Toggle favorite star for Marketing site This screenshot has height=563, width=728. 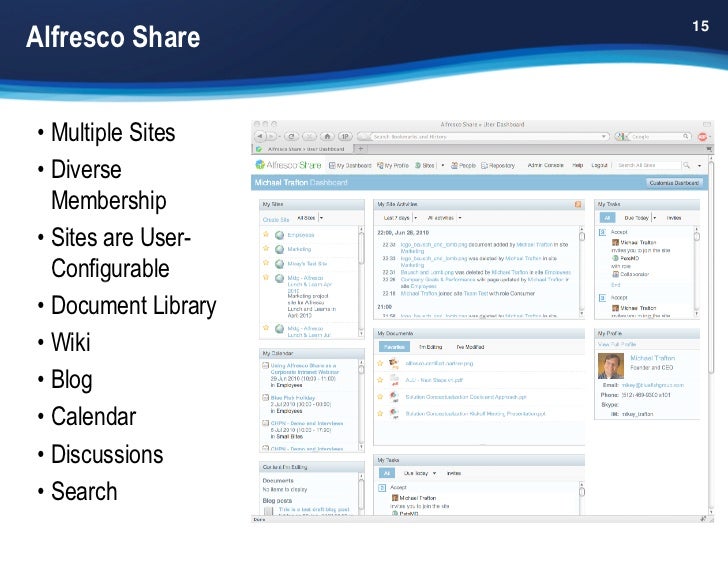pyautogui.click(x=266, y=248)
